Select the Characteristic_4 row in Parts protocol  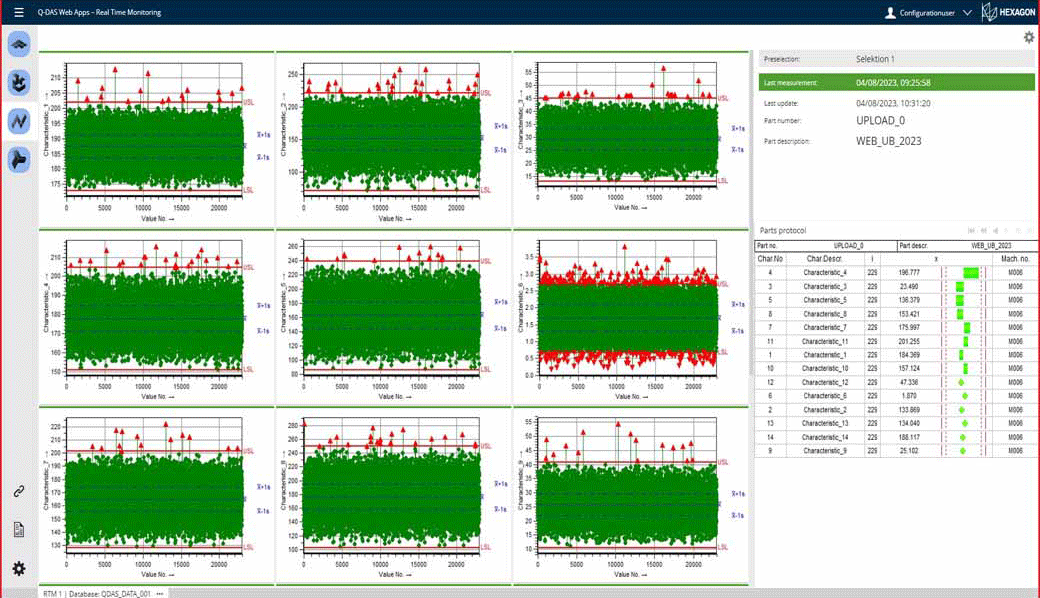pyautogui.click(x=825, y=272)
